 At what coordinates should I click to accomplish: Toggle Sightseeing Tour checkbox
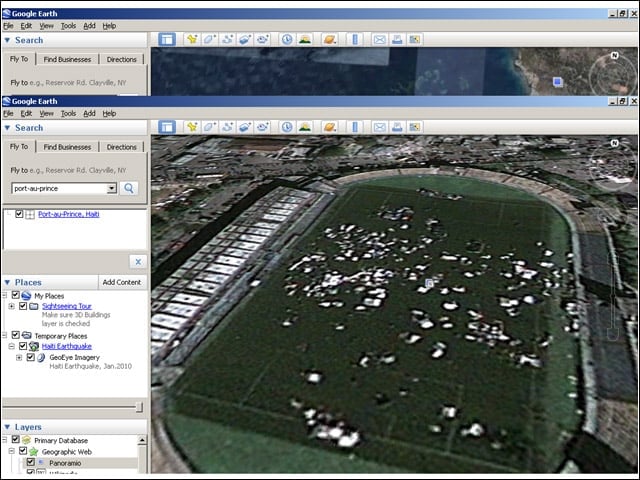click(x=23, y=306)
